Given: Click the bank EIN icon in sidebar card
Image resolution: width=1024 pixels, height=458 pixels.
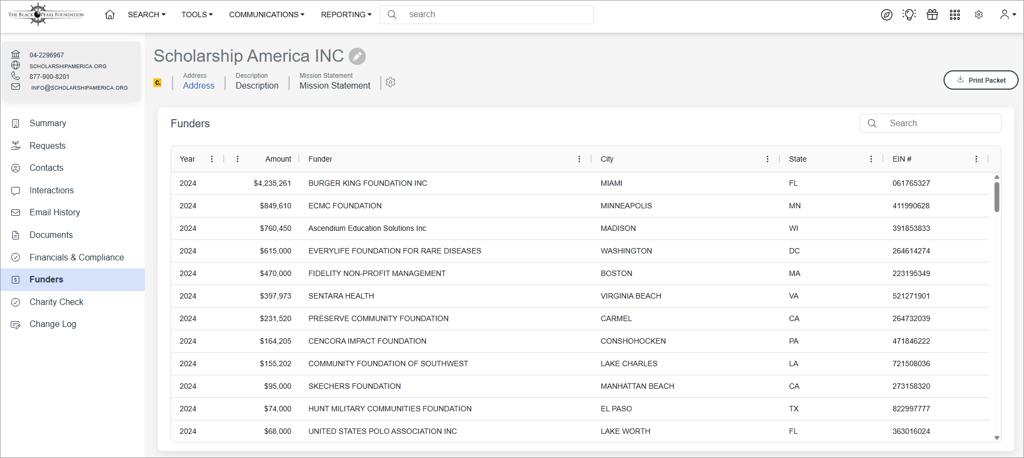Looking at the screenshot, I should click(16, 55).
